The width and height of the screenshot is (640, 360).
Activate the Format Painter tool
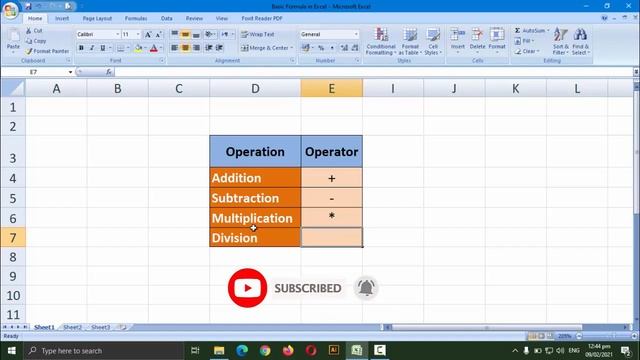click(47, 51)
